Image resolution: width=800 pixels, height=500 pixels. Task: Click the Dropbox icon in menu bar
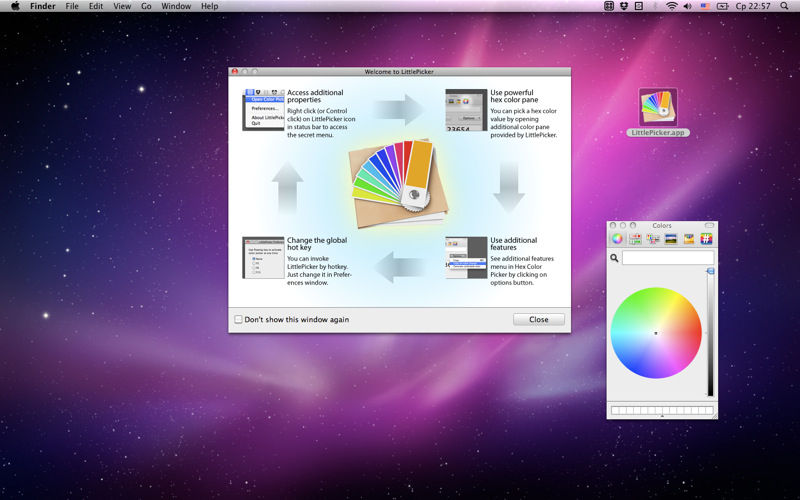pos(623,6)
